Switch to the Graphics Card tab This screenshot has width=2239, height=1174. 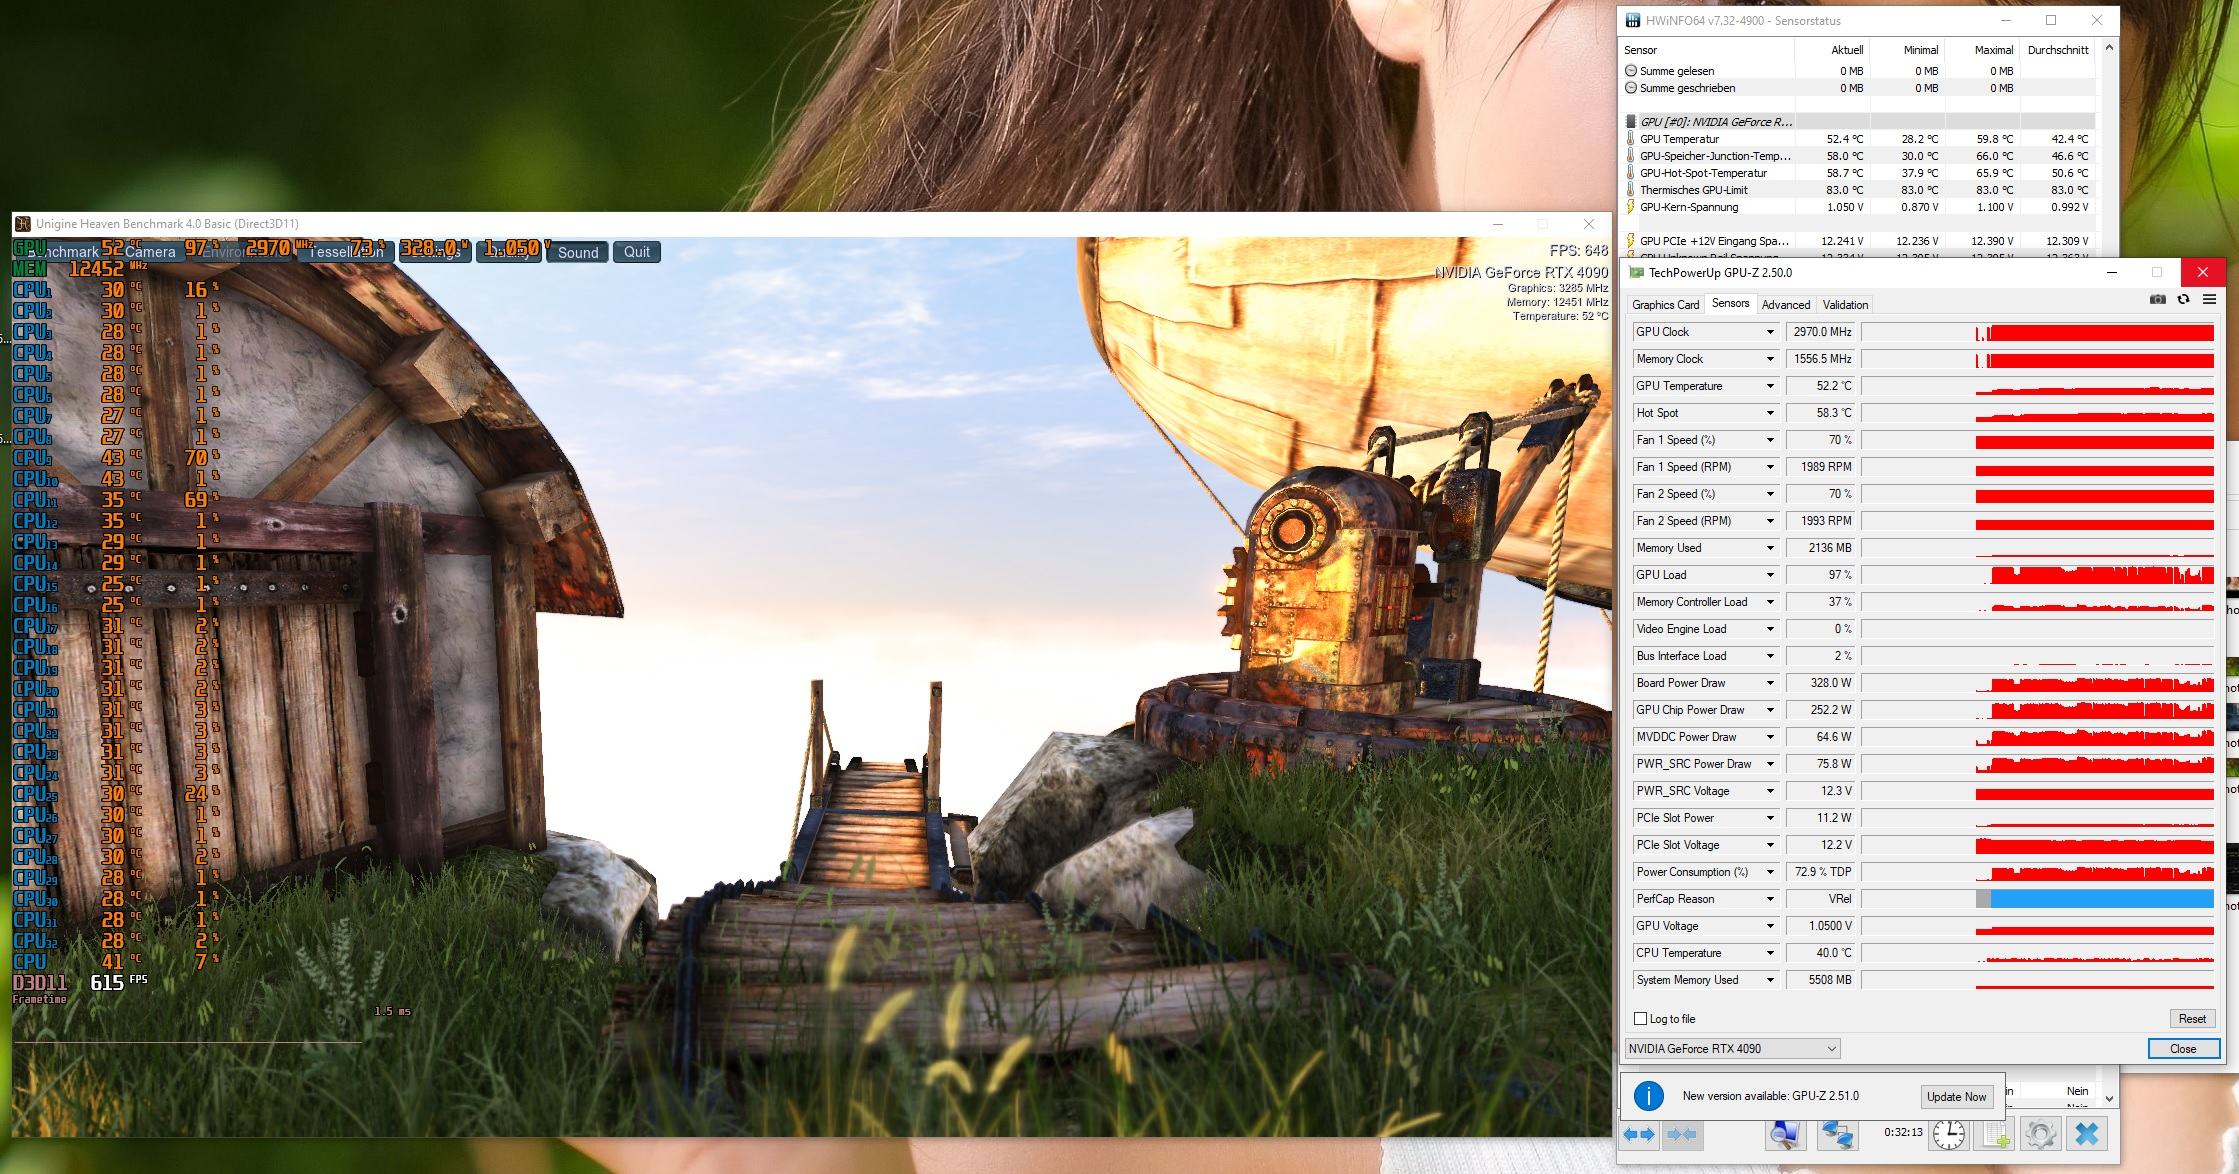click(1665, 305)
